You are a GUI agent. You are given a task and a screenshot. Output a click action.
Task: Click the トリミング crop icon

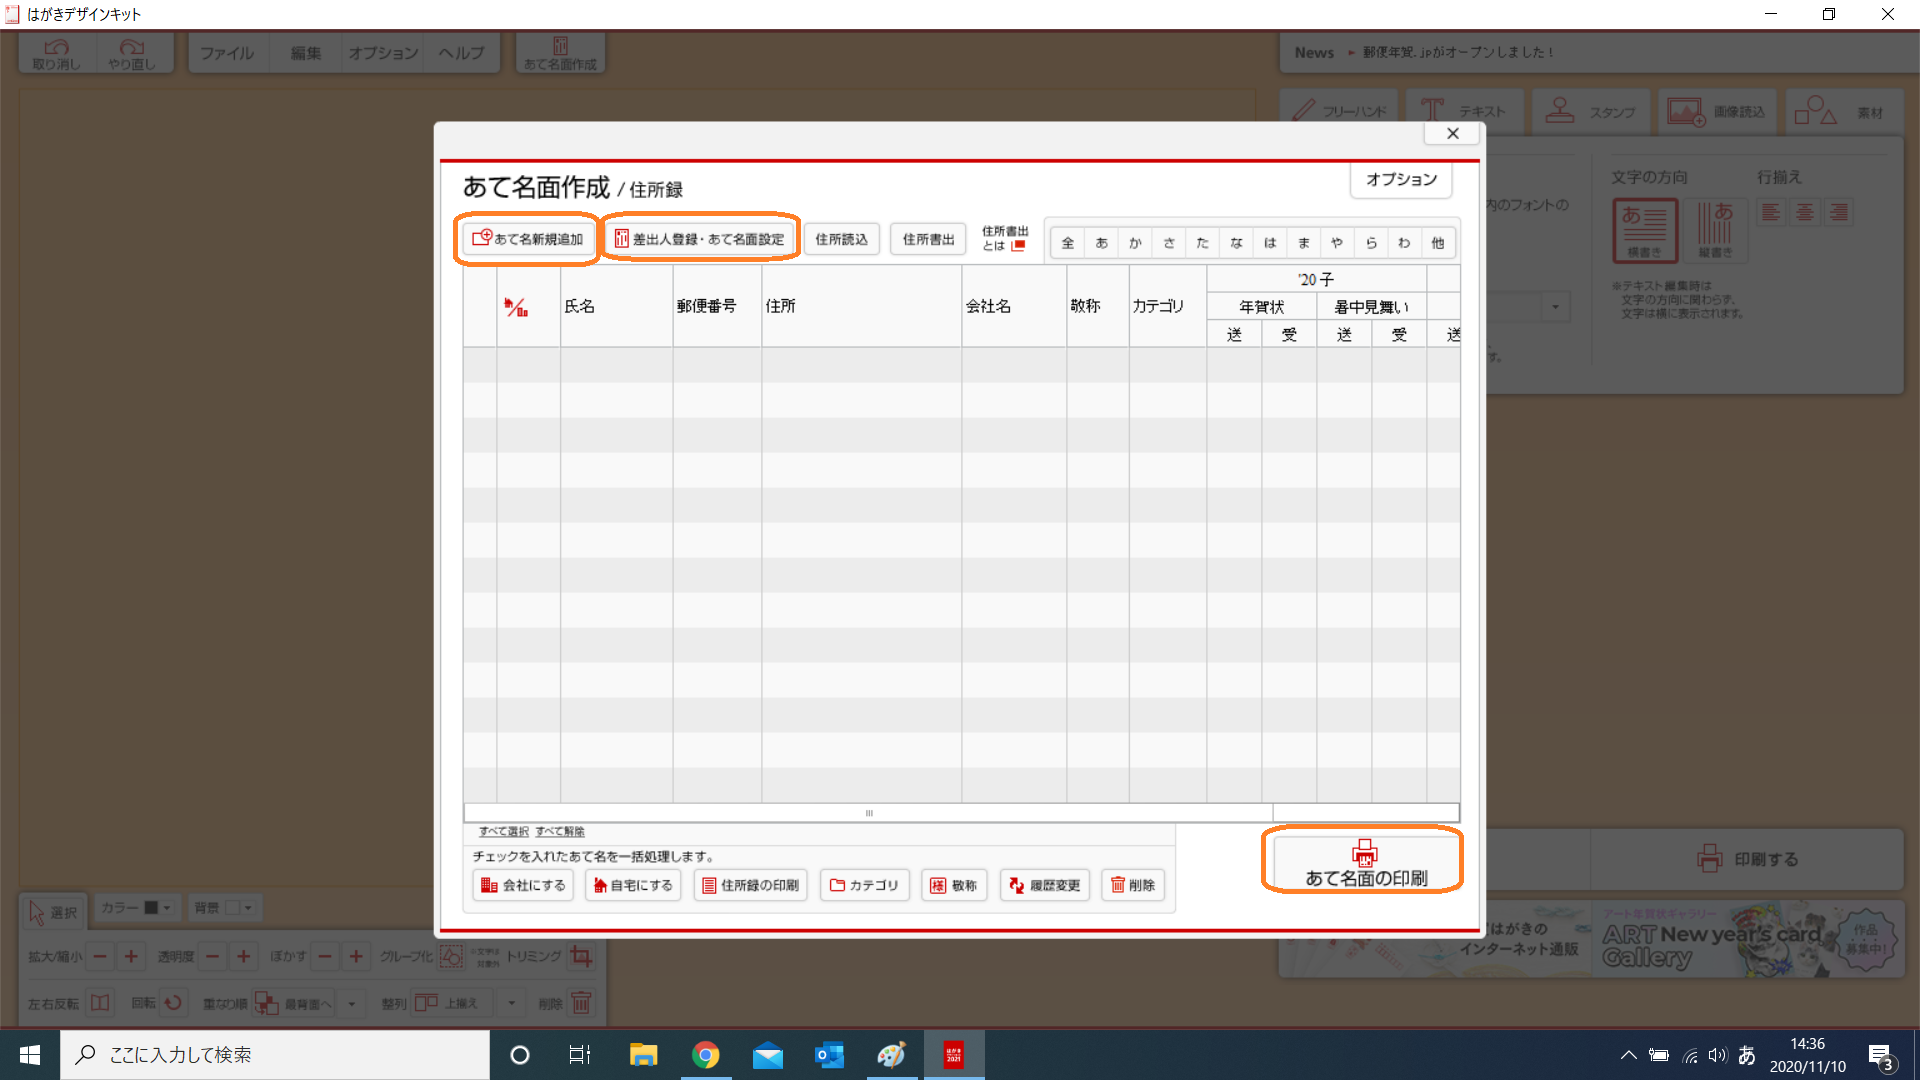[x=581, y=957]
